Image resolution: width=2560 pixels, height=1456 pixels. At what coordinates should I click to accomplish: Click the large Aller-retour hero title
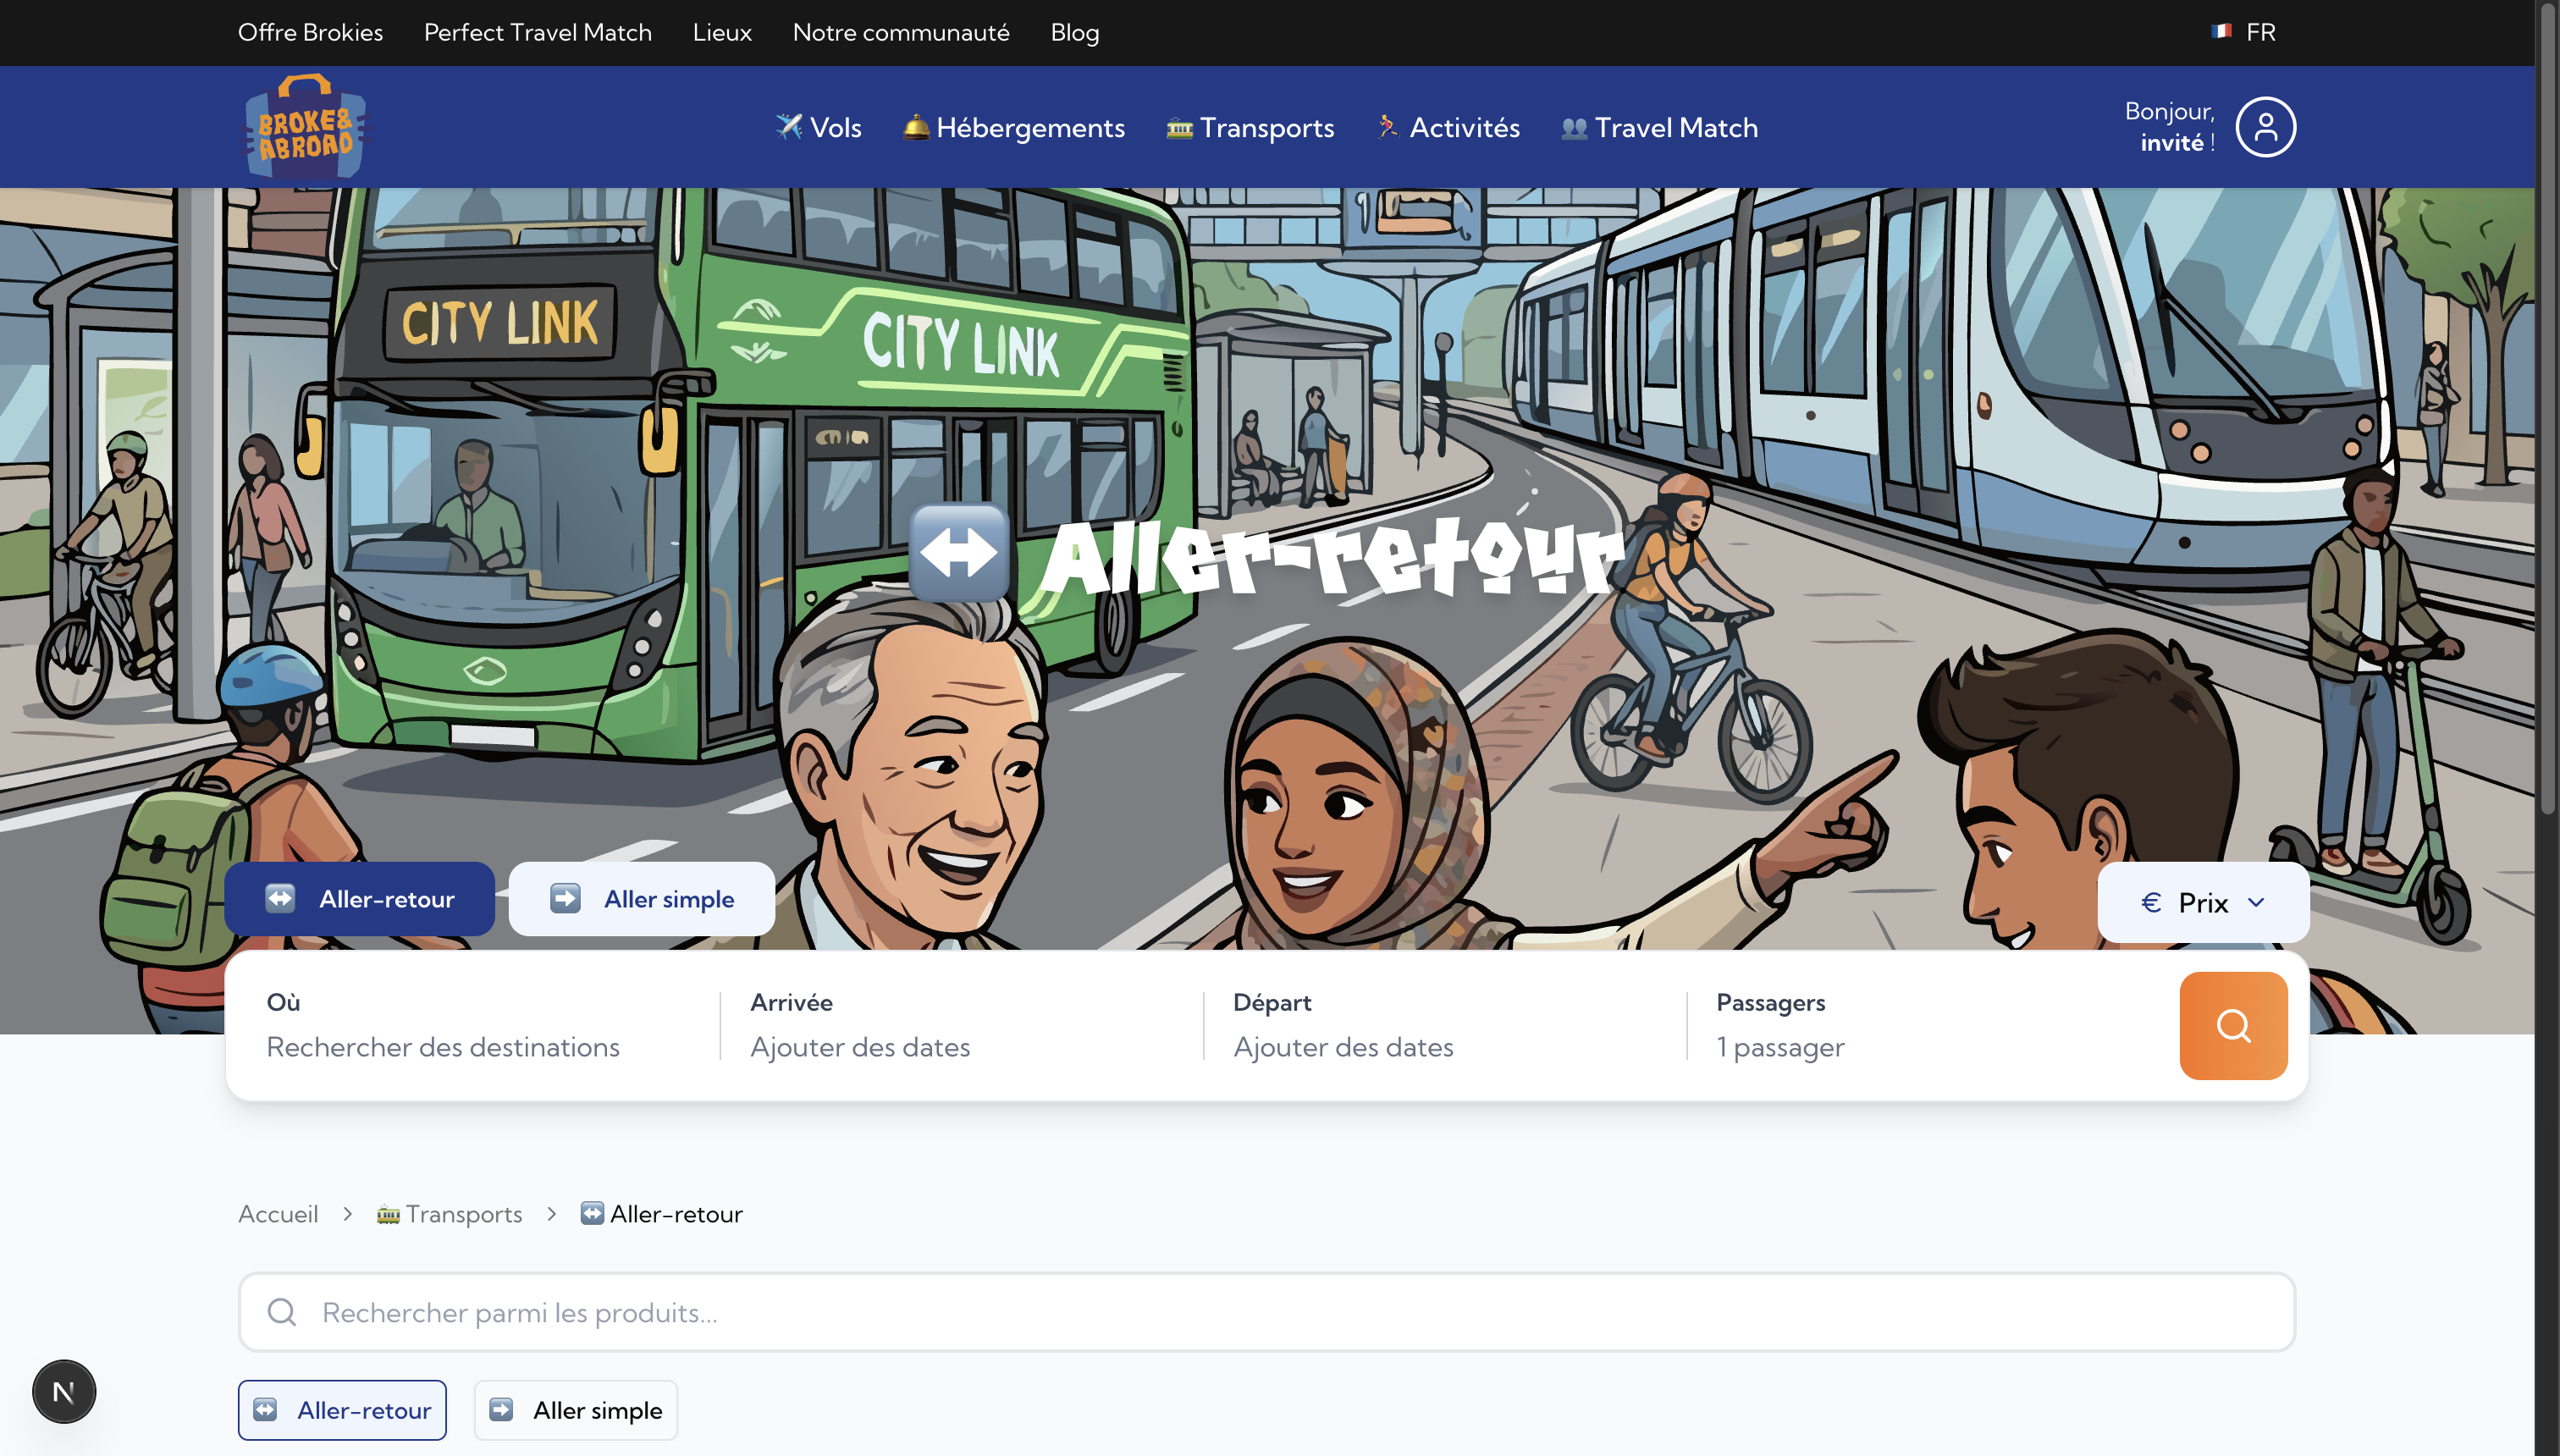[x=1332, y=557]
